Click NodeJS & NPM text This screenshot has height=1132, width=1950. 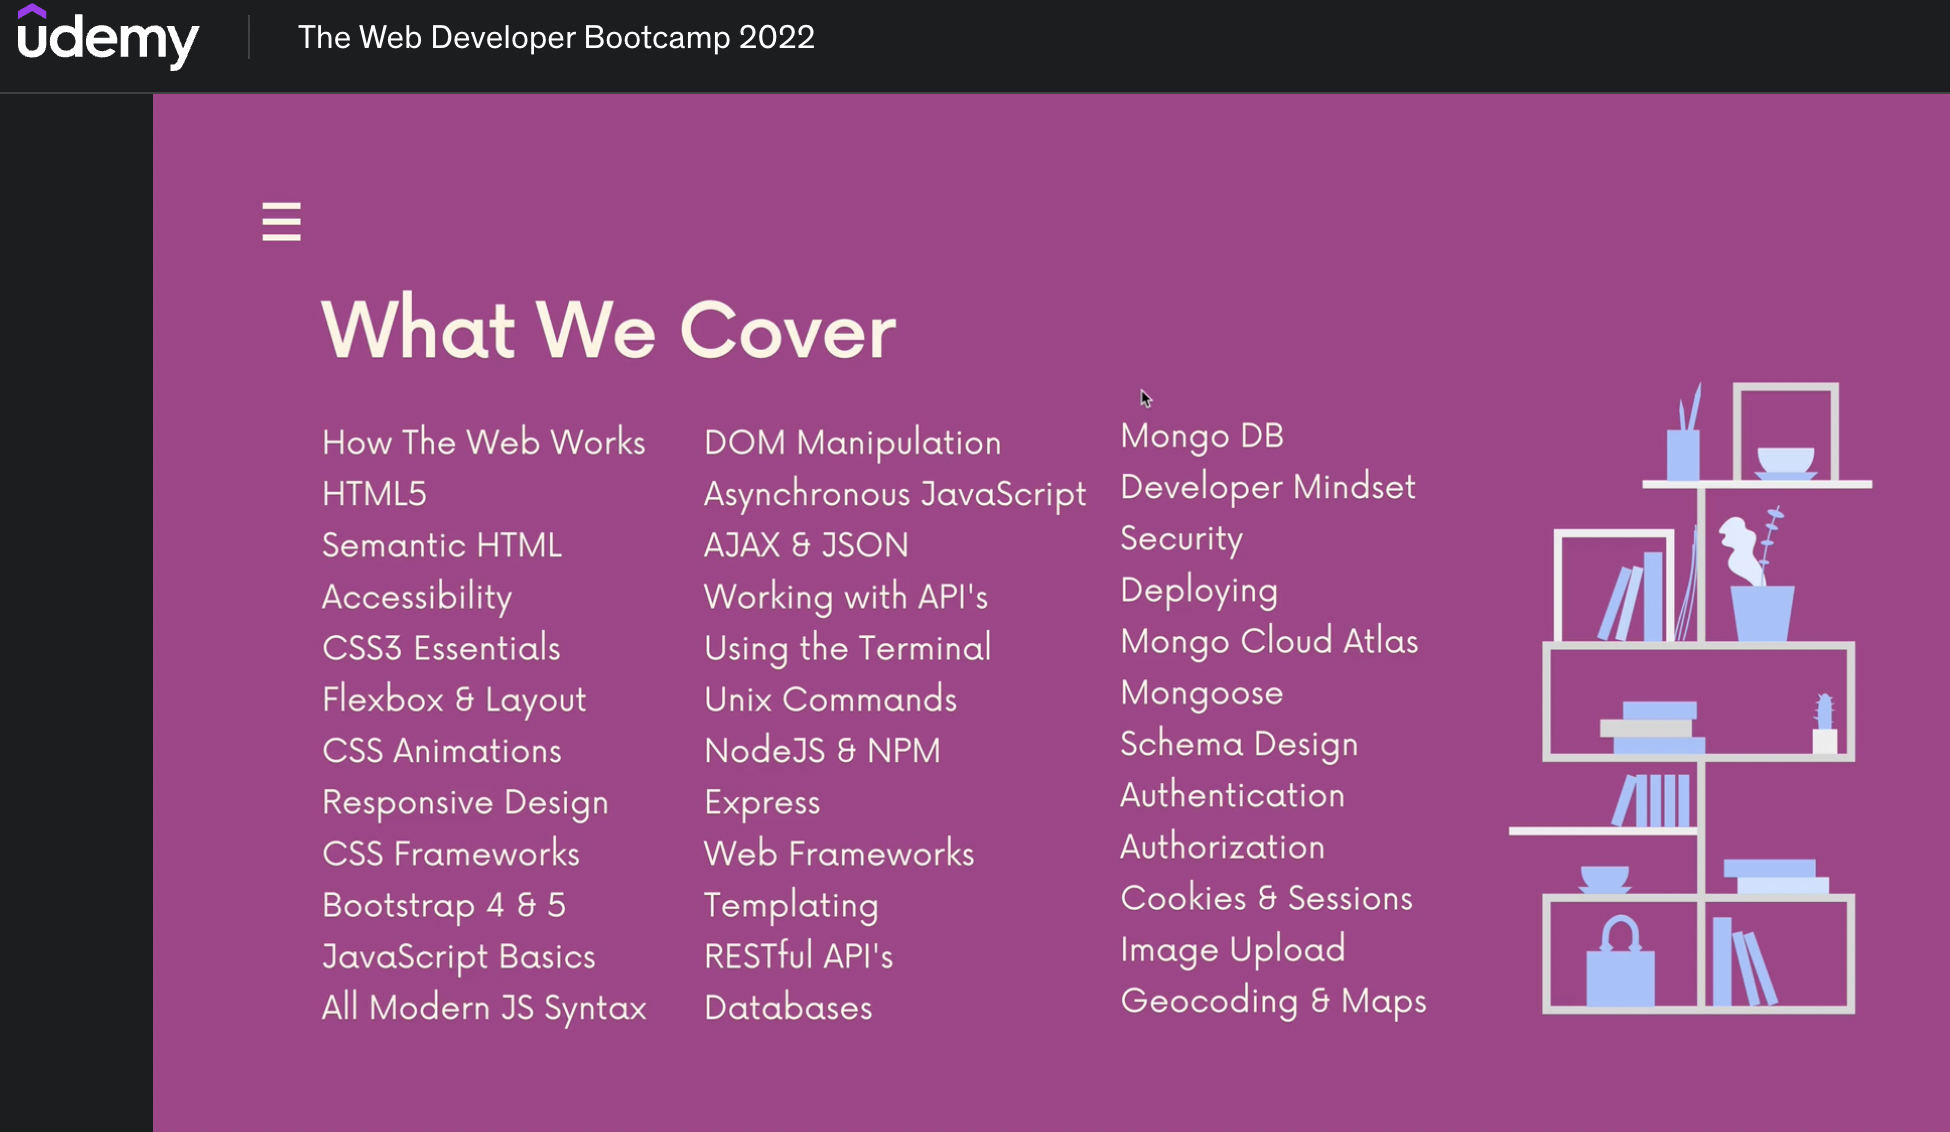[822, 751]
